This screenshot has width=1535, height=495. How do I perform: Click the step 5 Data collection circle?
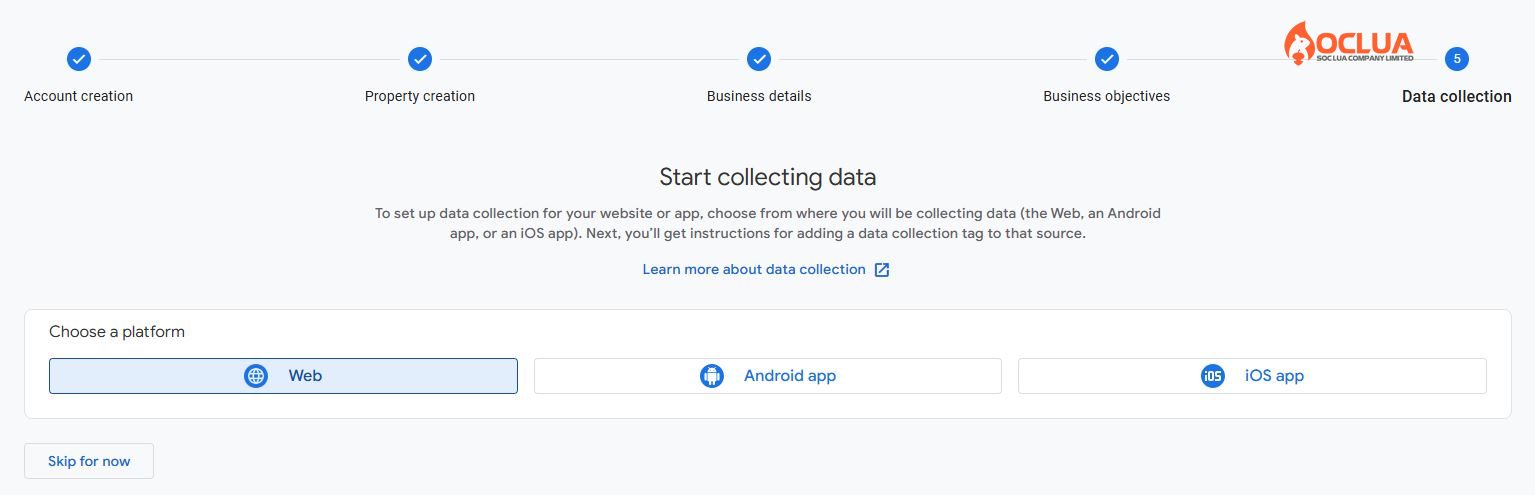coord(1457,59)
